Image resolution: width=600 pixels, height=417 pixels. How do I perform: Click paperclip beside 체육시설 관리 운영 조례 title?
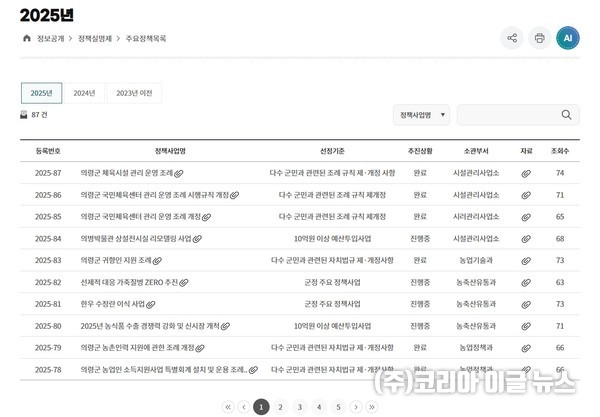(179, 174)
